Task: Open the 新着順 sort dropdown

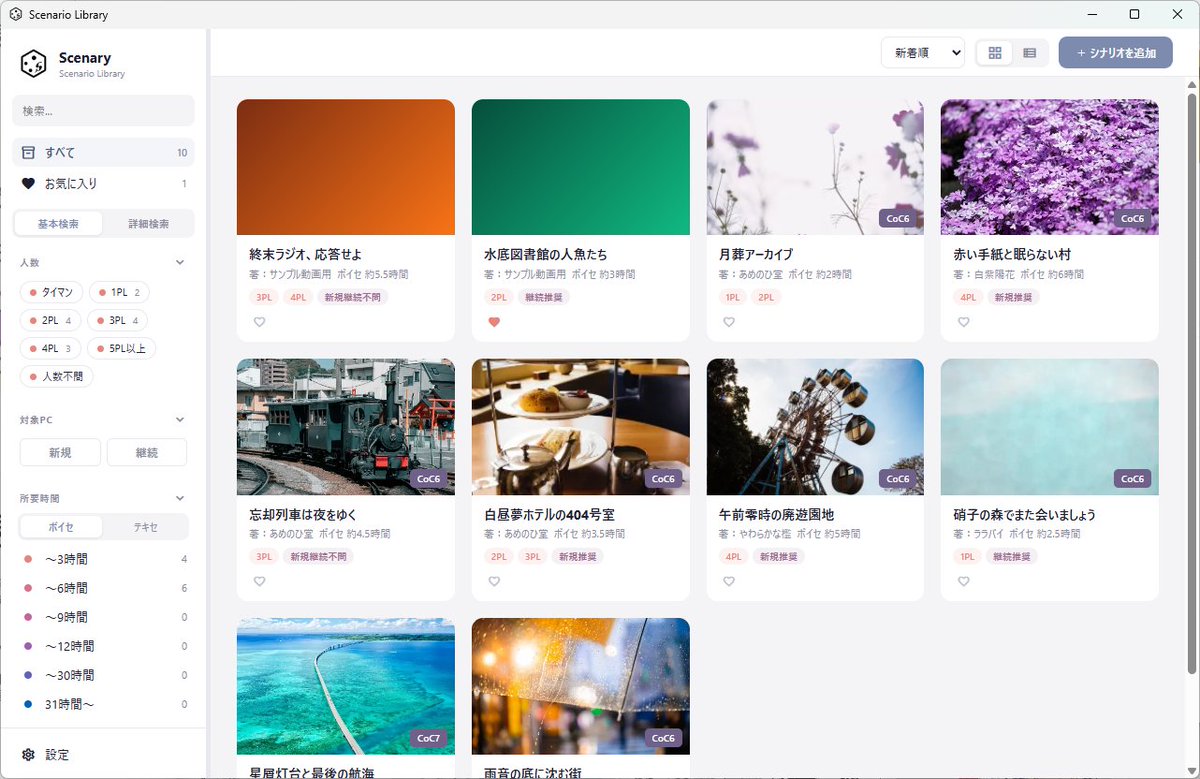Action: (x=923, y=53)
